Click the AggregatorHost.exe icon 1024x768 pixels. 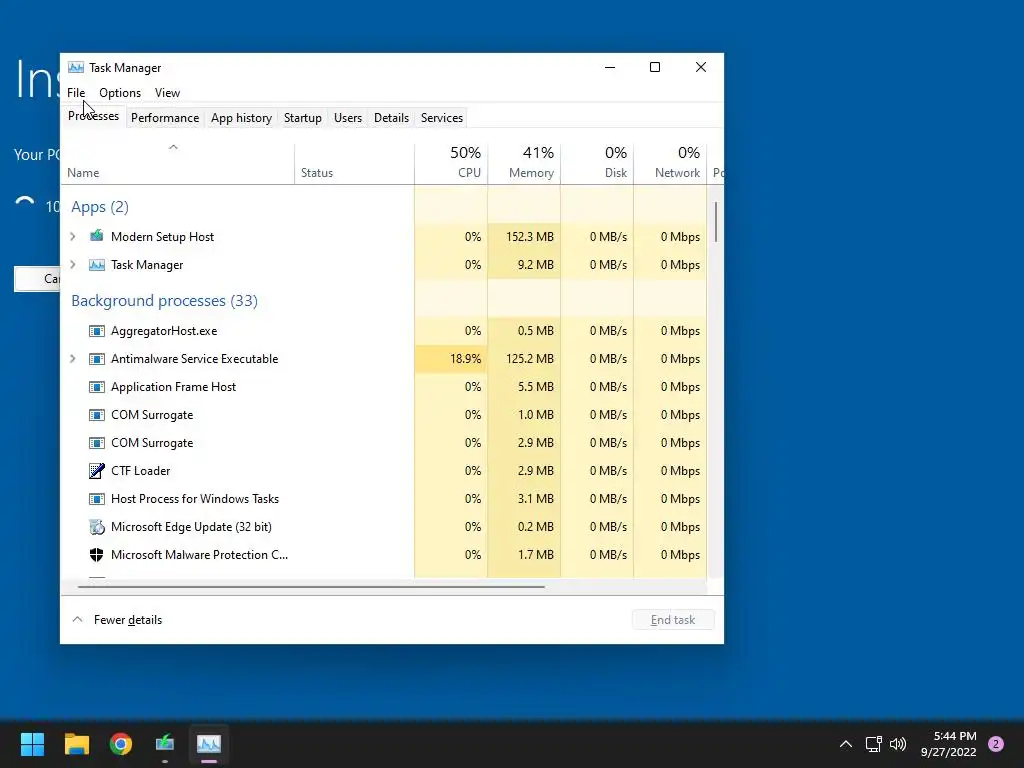pyautogui.click(x=97, y=330)
